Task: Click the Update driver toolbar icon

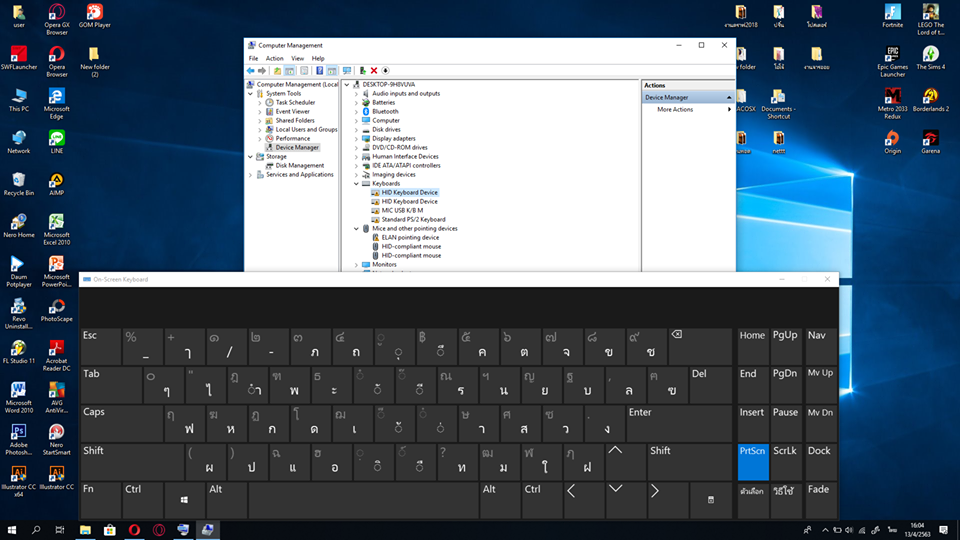Action: pyautogui.click(x=362, y=70)
